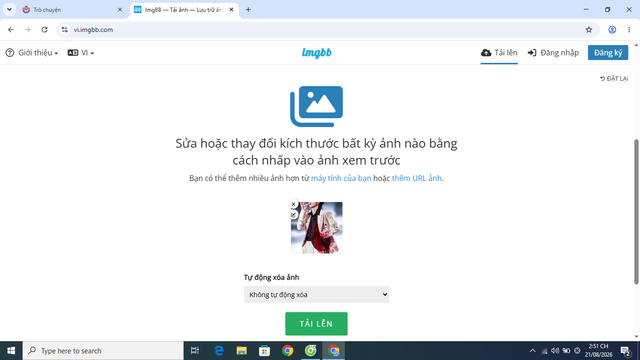Open the Windows Start menu
This screenshot has height=360, width=640.
[11, 351]
